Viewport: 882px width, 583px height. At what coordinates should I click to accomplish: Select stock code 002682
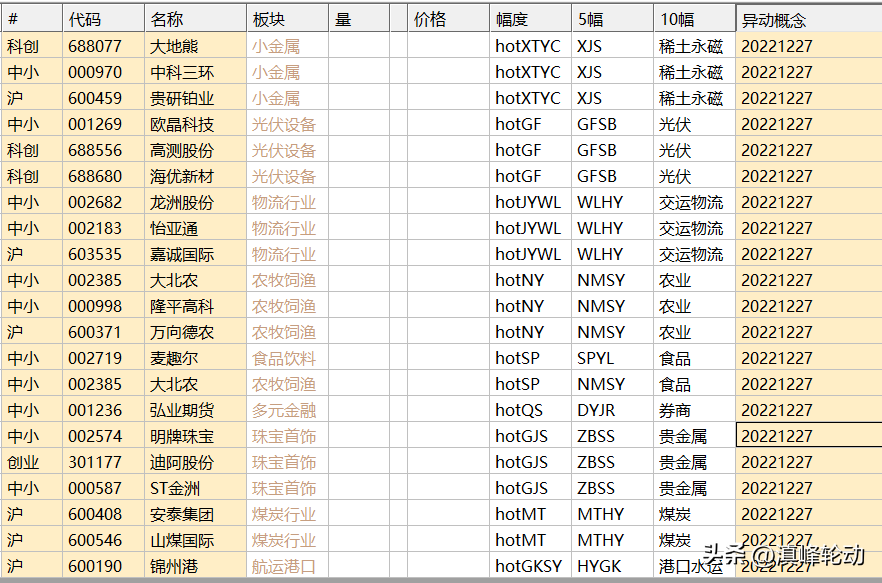[x=104, y=202]
